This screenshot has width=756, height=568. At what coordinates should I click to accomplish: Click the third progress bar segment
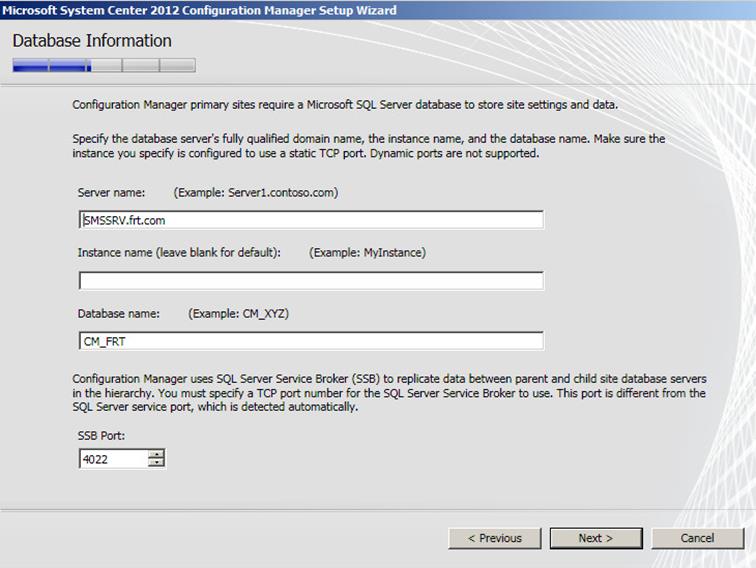104,66
